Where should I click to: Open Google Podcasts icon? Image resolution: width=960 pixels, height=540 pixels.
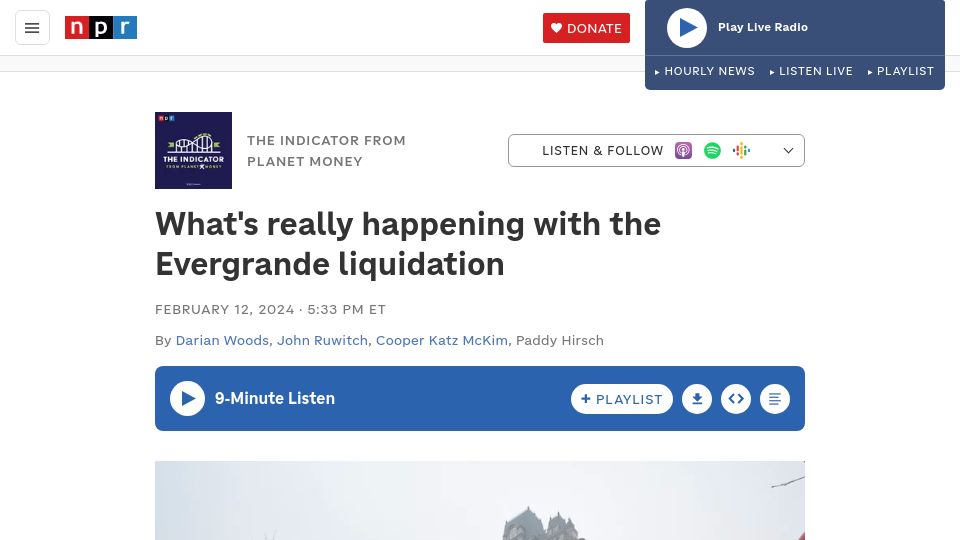pos(741,151)
